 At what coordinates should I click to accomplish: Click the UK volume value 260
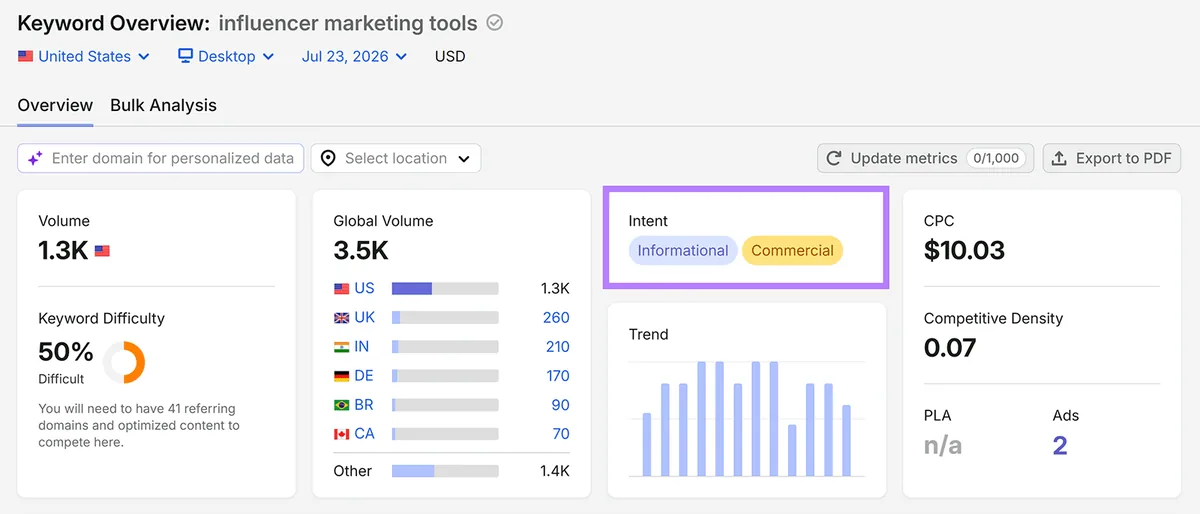pos(556,318)
